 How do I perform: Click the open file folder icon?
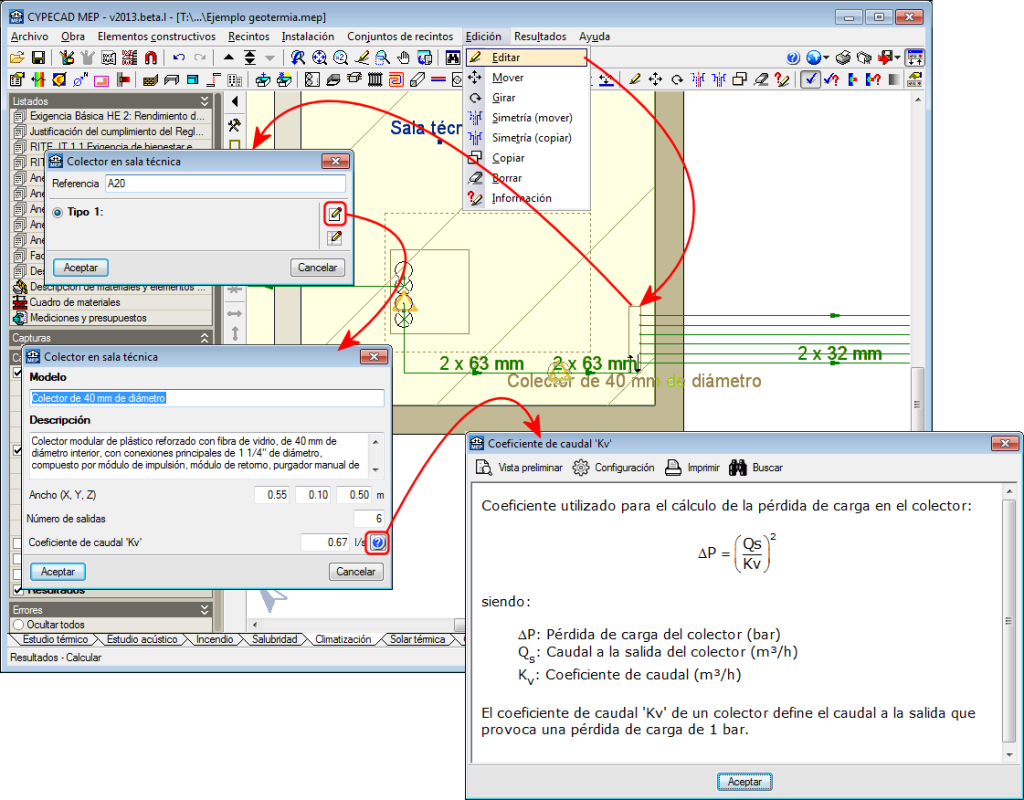point(18,58)
